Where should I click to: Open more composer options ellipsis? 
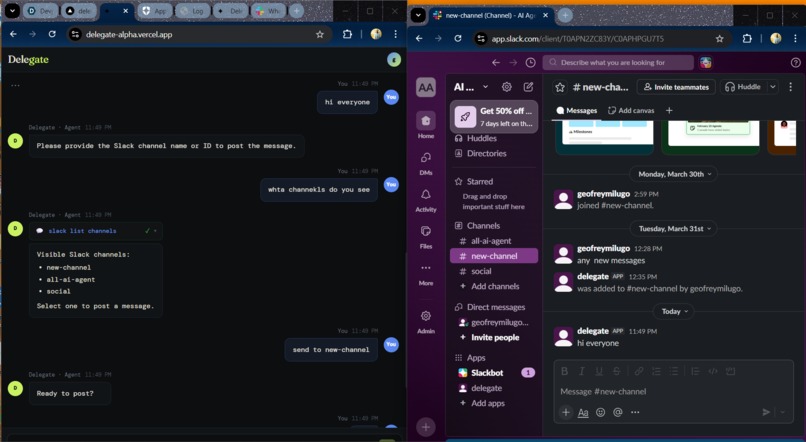pyautogui.click(x=635, y=412)
